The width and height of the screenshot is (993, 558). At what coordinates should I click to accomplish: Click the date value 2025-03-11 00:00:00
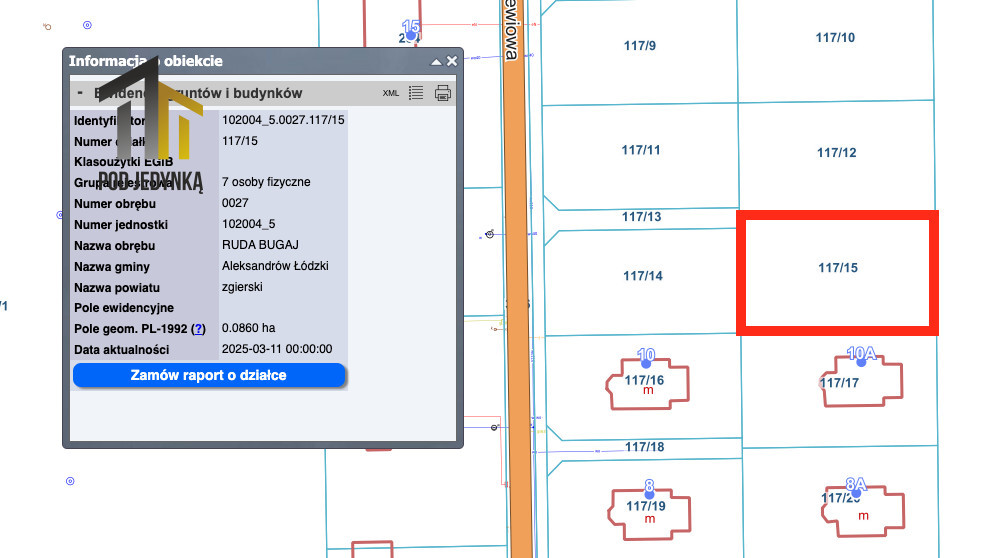point(277,349)
